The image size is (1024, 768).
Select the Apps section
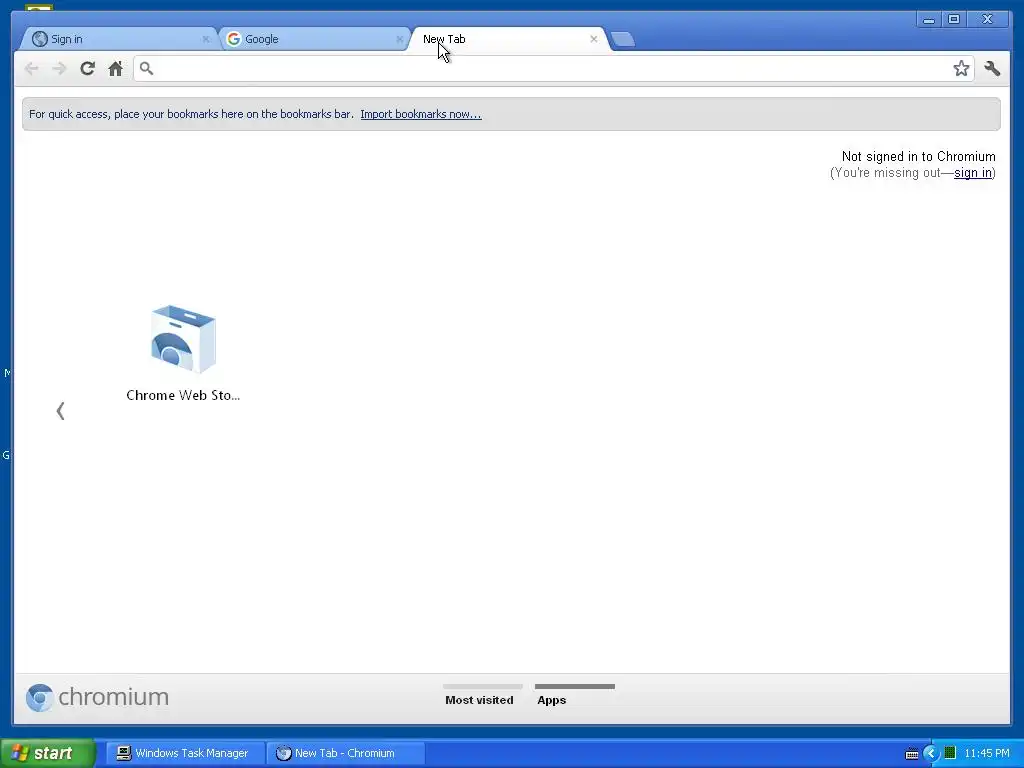[x=575, y=696]
